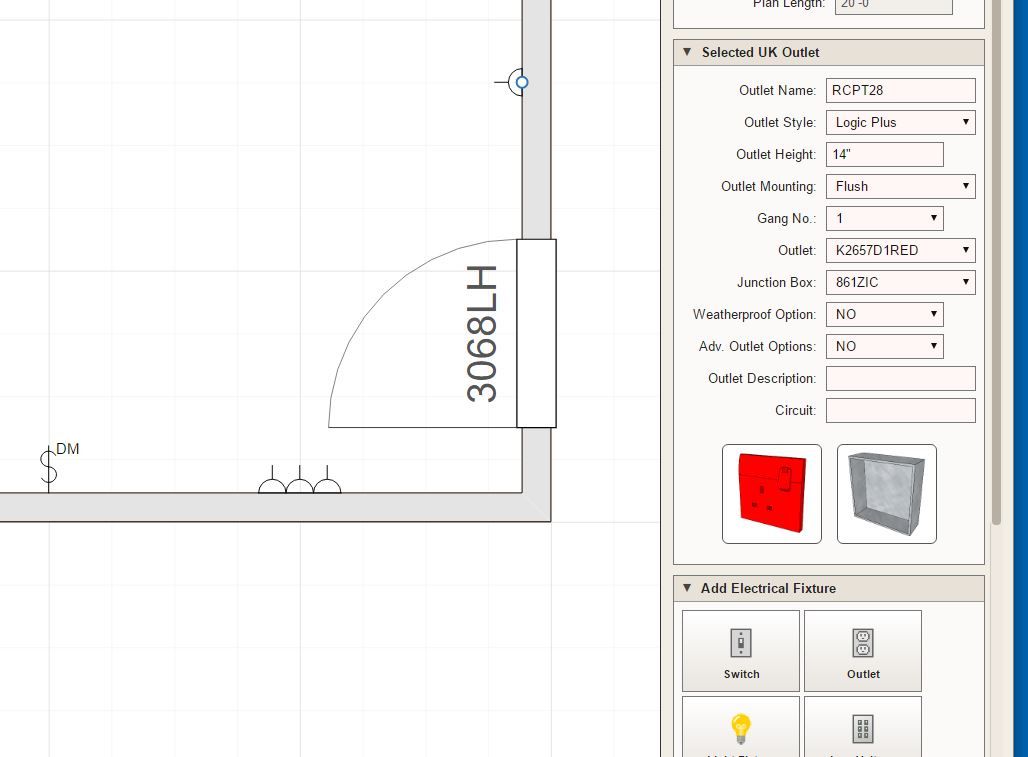
Task: Click the Outlet Description field
Action: pyautogui.click(x=901, y=379)
